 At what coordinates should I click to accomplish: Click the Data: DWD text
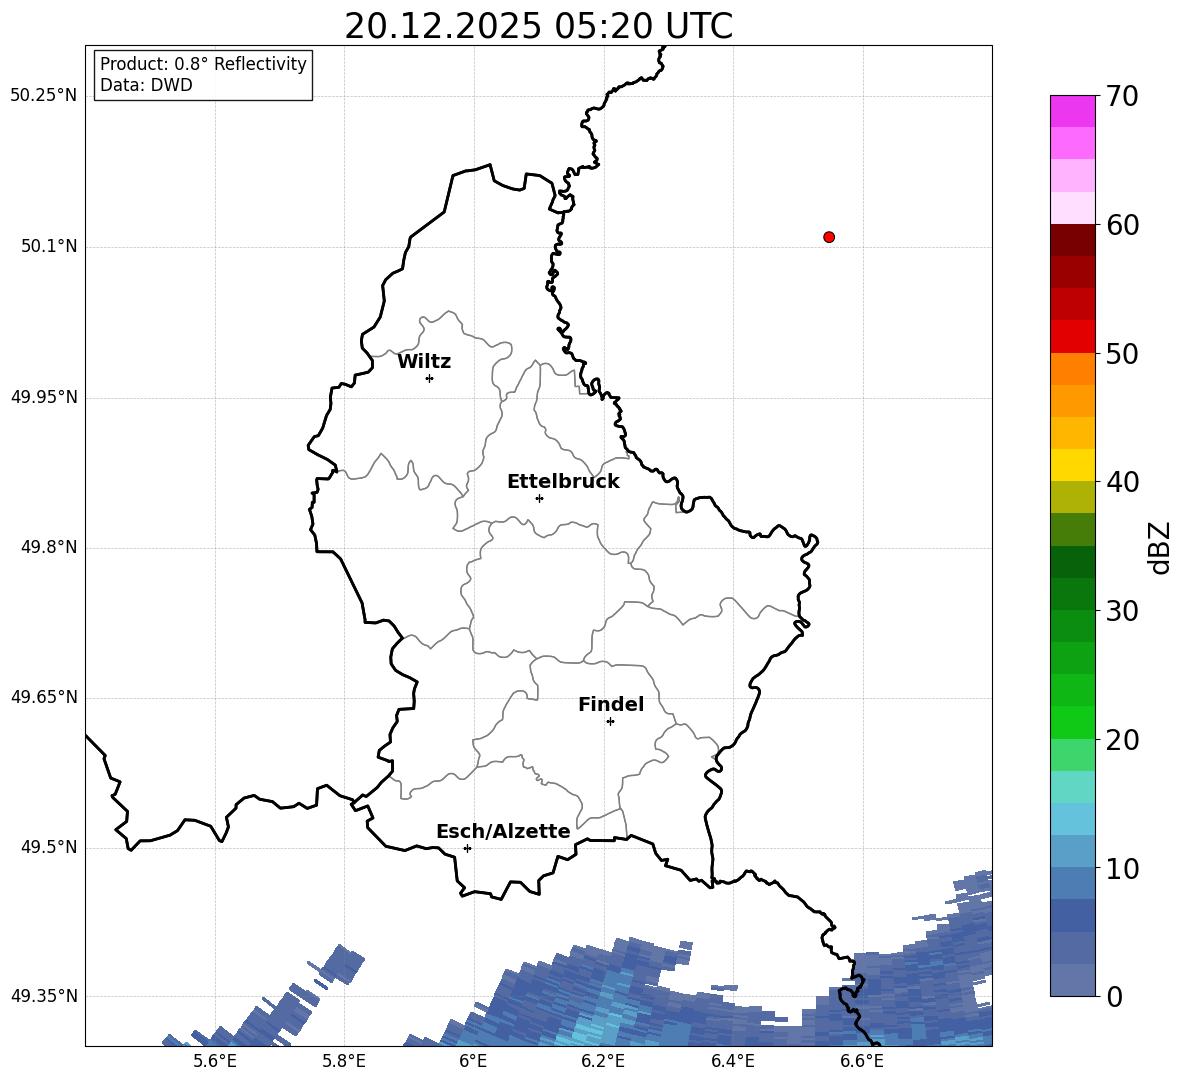146,85
